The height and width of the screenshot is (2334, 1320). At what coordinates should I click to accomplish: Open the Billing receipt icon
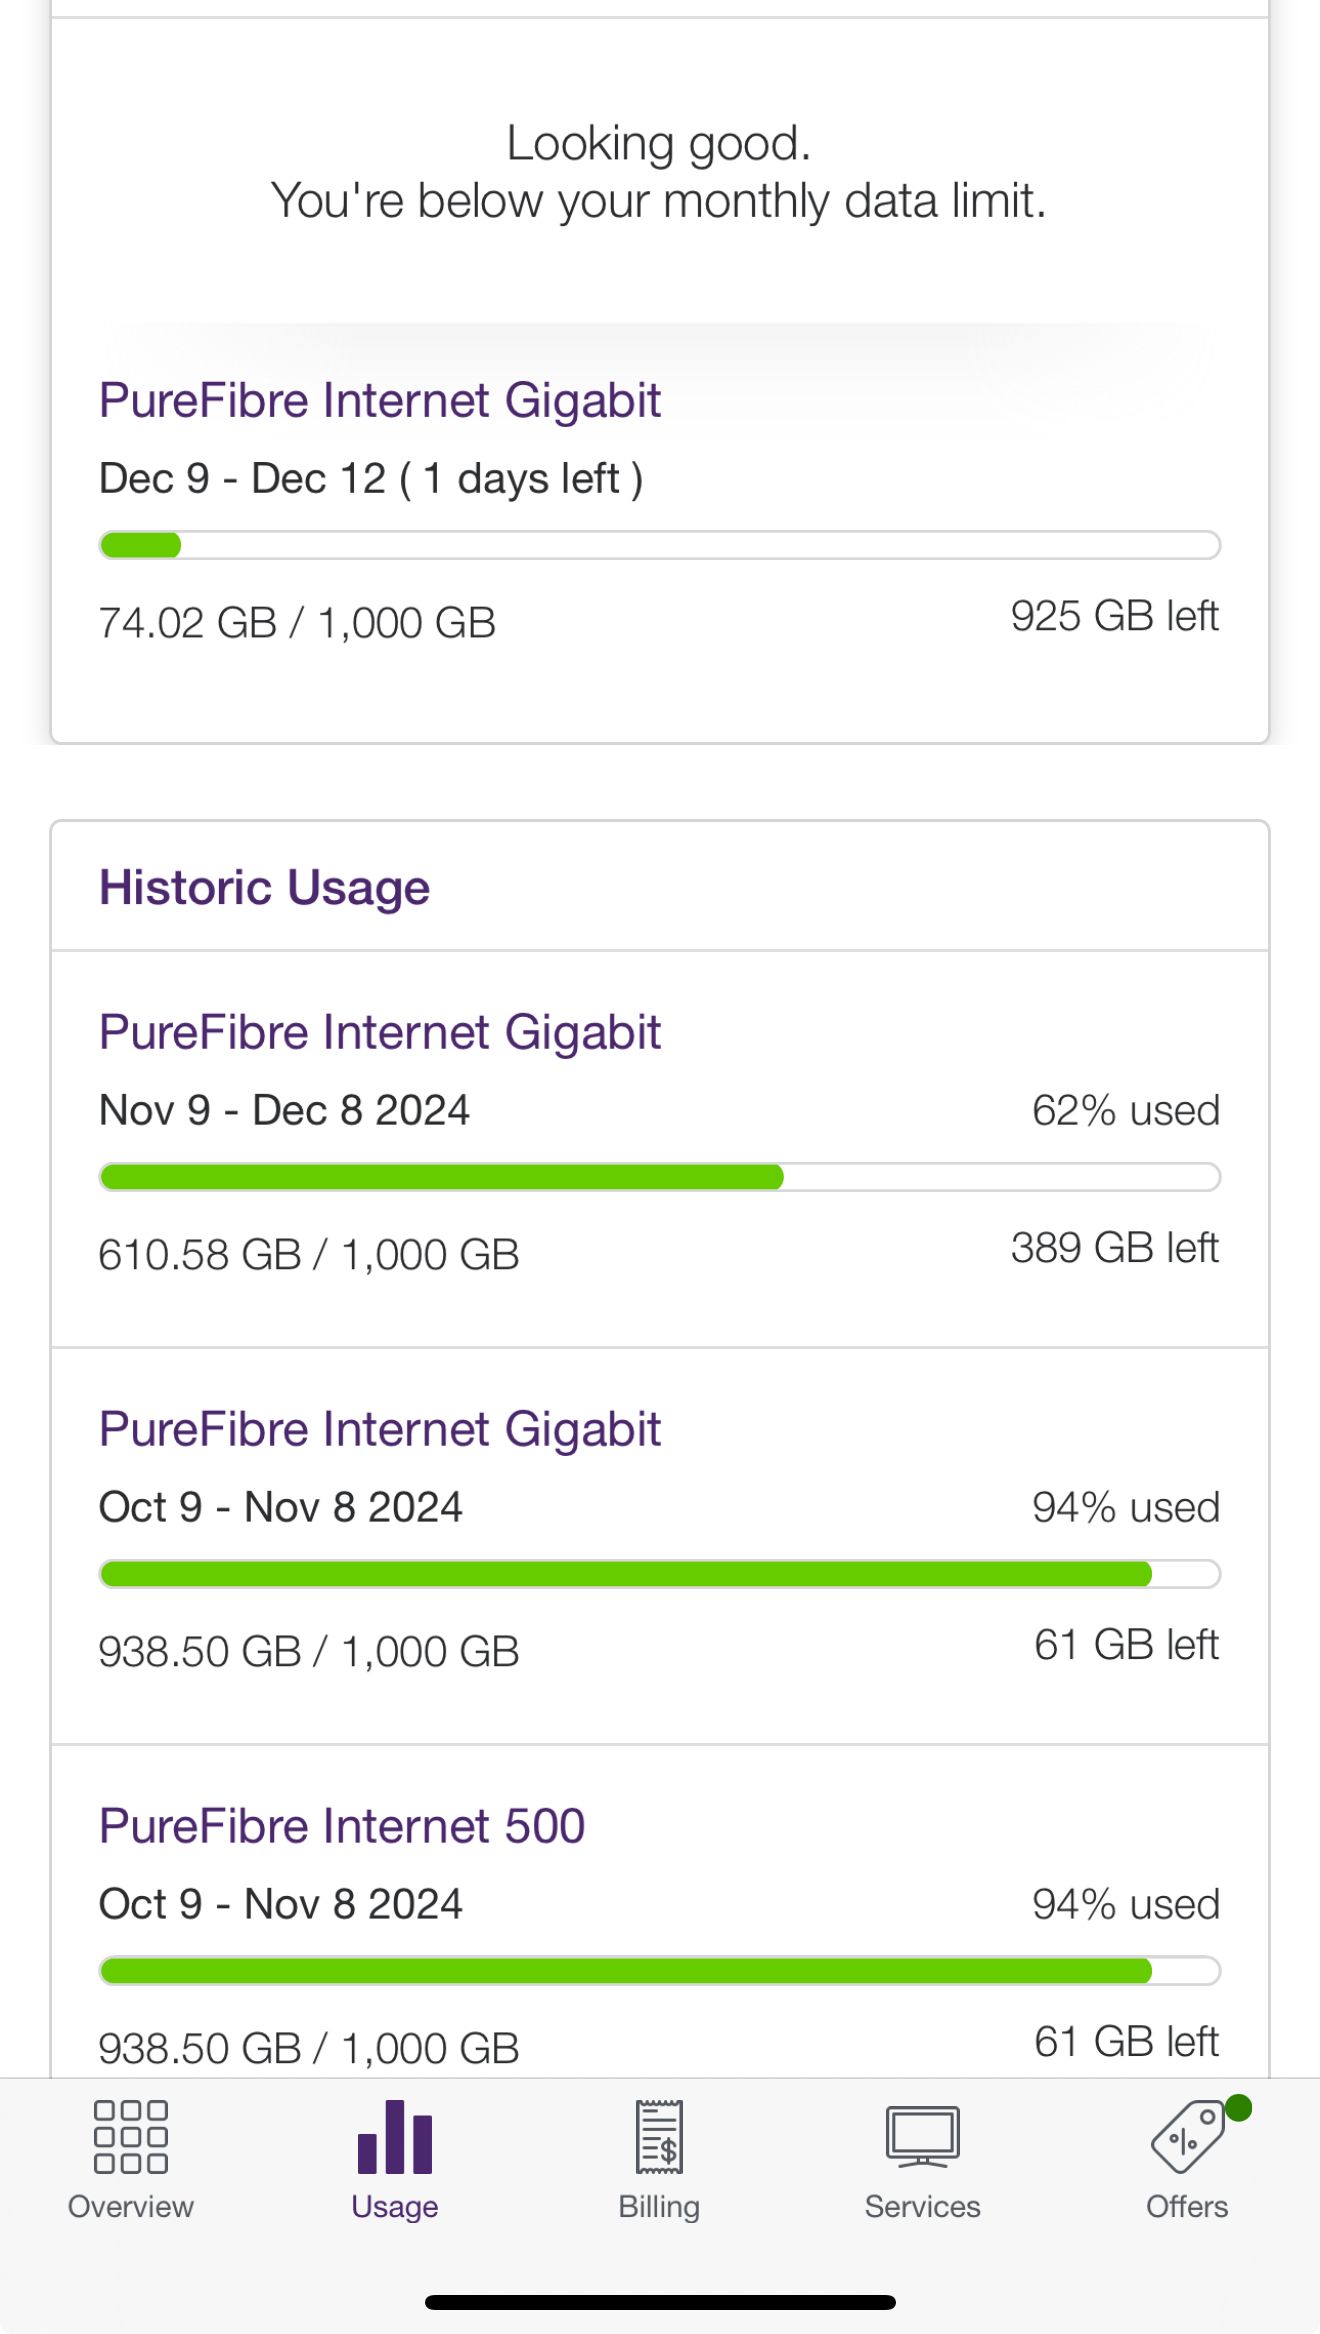tap(659, 2137)
